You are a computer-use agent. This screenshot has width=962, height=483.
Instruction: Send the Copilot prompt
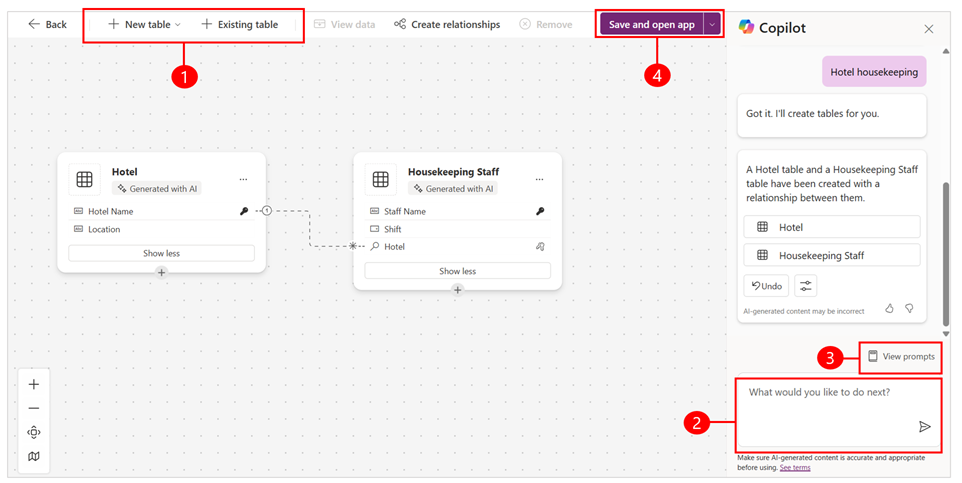[x=925, y=427]
